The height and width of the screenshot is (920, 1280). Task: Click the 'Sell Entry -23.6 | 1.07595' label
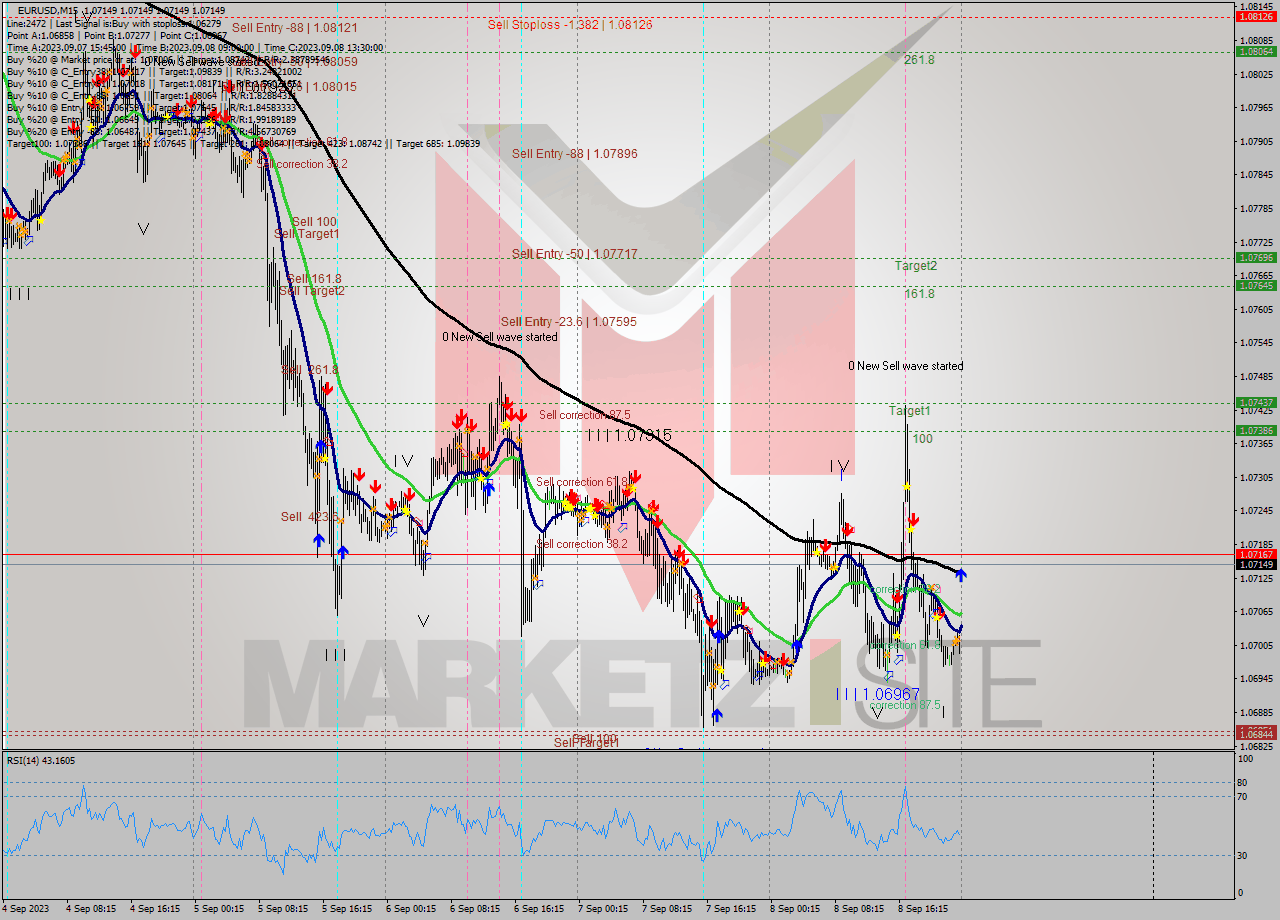pos(569,322)
